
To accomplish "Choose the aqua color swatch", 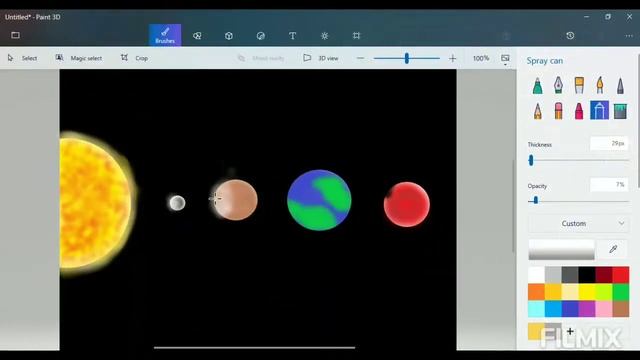I will [536, 309].
